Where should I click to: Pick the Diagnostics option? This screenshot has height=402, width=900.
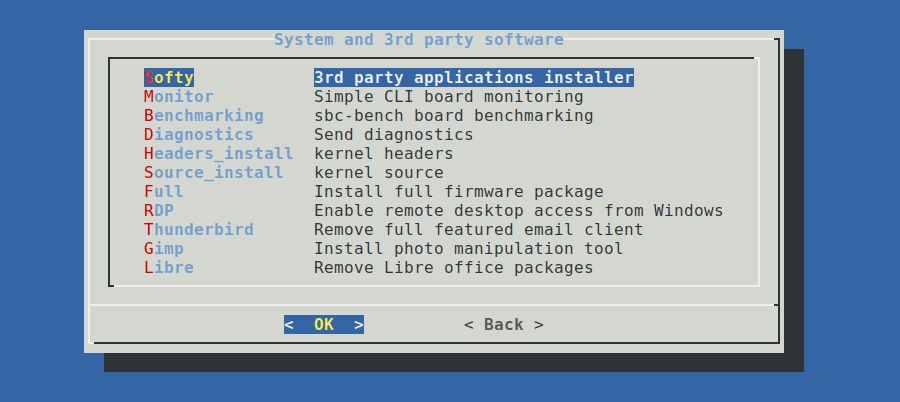(x=199, y=135)
